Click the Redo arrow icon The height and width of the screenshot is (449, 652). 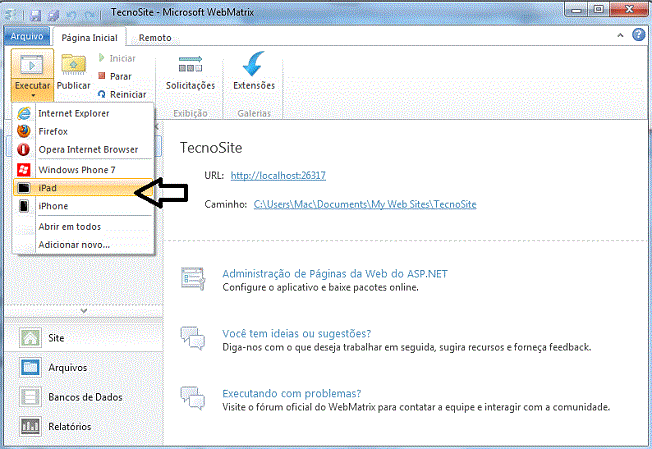[x=90, y=16]
